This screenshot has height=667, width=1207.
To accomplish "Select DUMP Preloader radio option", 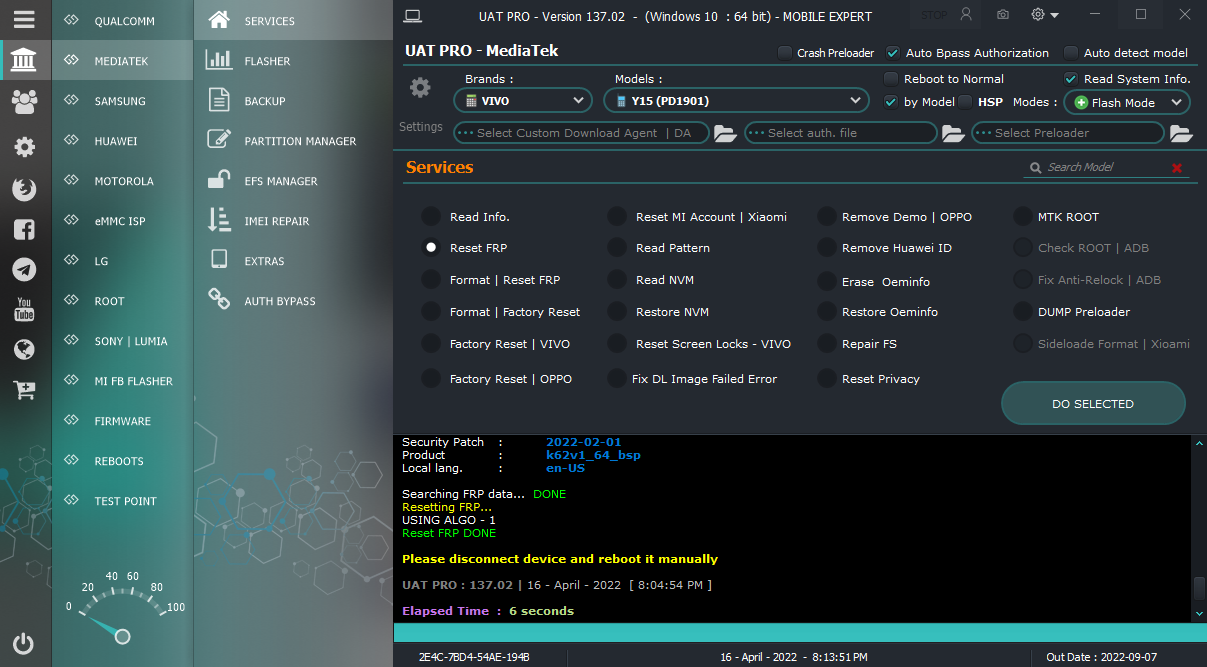I will pos(1022,312).
